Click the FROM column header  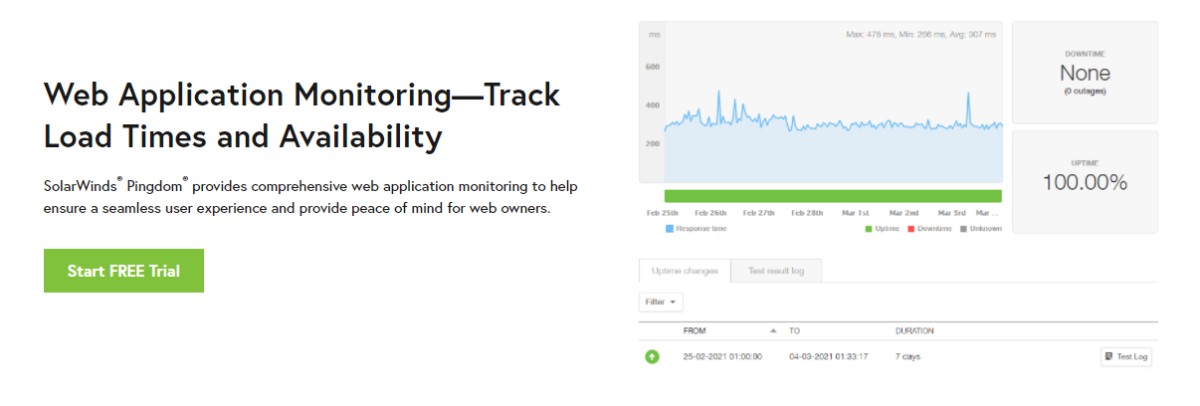point(695,330)
